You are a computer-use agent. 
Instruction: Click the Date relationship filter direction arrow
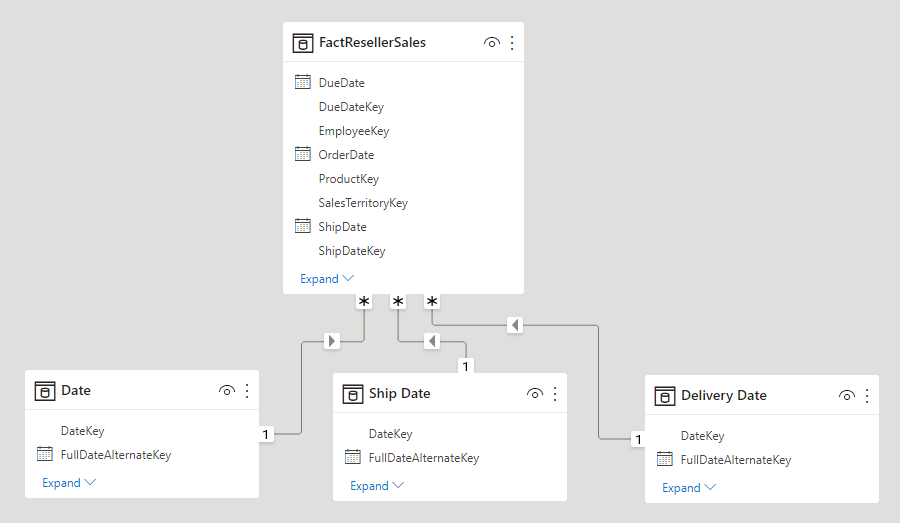coord(333,342)
